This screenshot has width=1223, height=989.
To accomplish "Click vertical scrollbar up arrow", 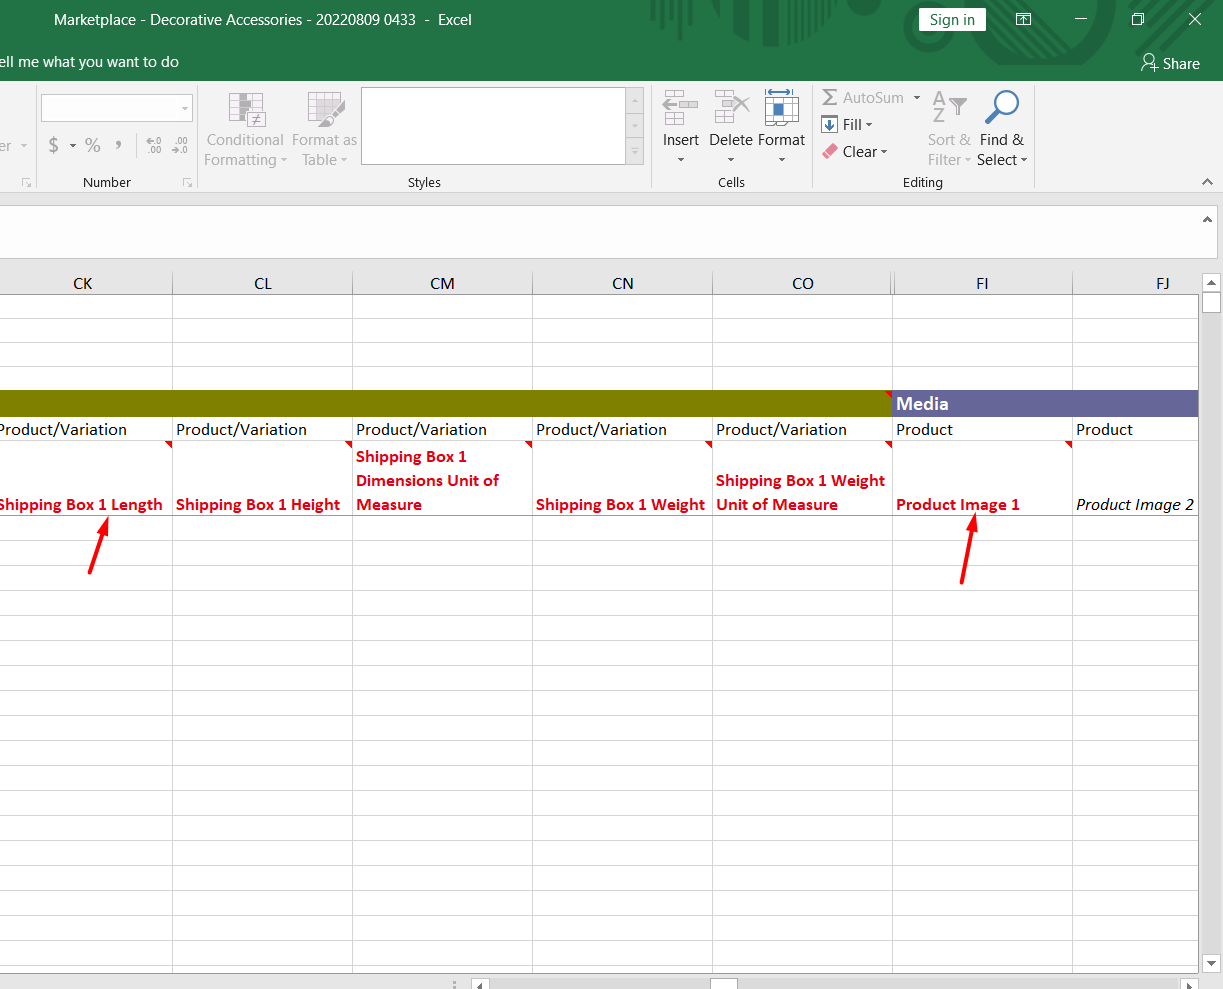I will tap(1211, 282).
